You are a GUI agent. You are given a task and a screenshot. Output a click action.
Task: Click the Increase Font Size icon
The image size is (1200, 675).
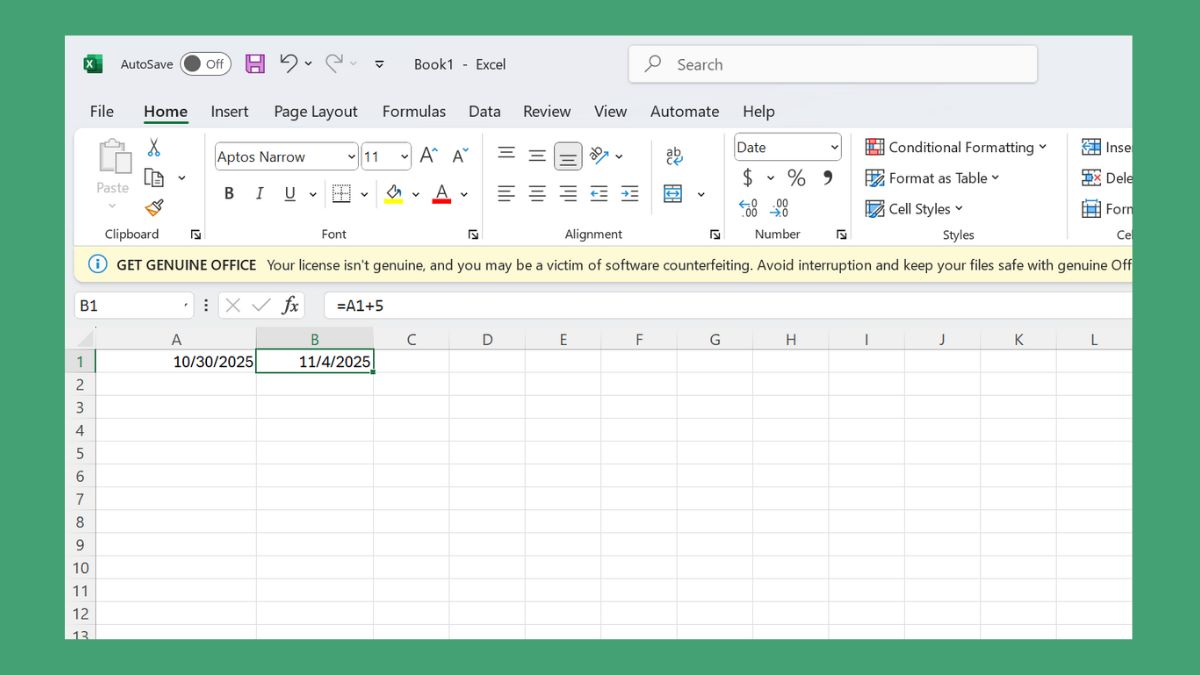[427, 155]
